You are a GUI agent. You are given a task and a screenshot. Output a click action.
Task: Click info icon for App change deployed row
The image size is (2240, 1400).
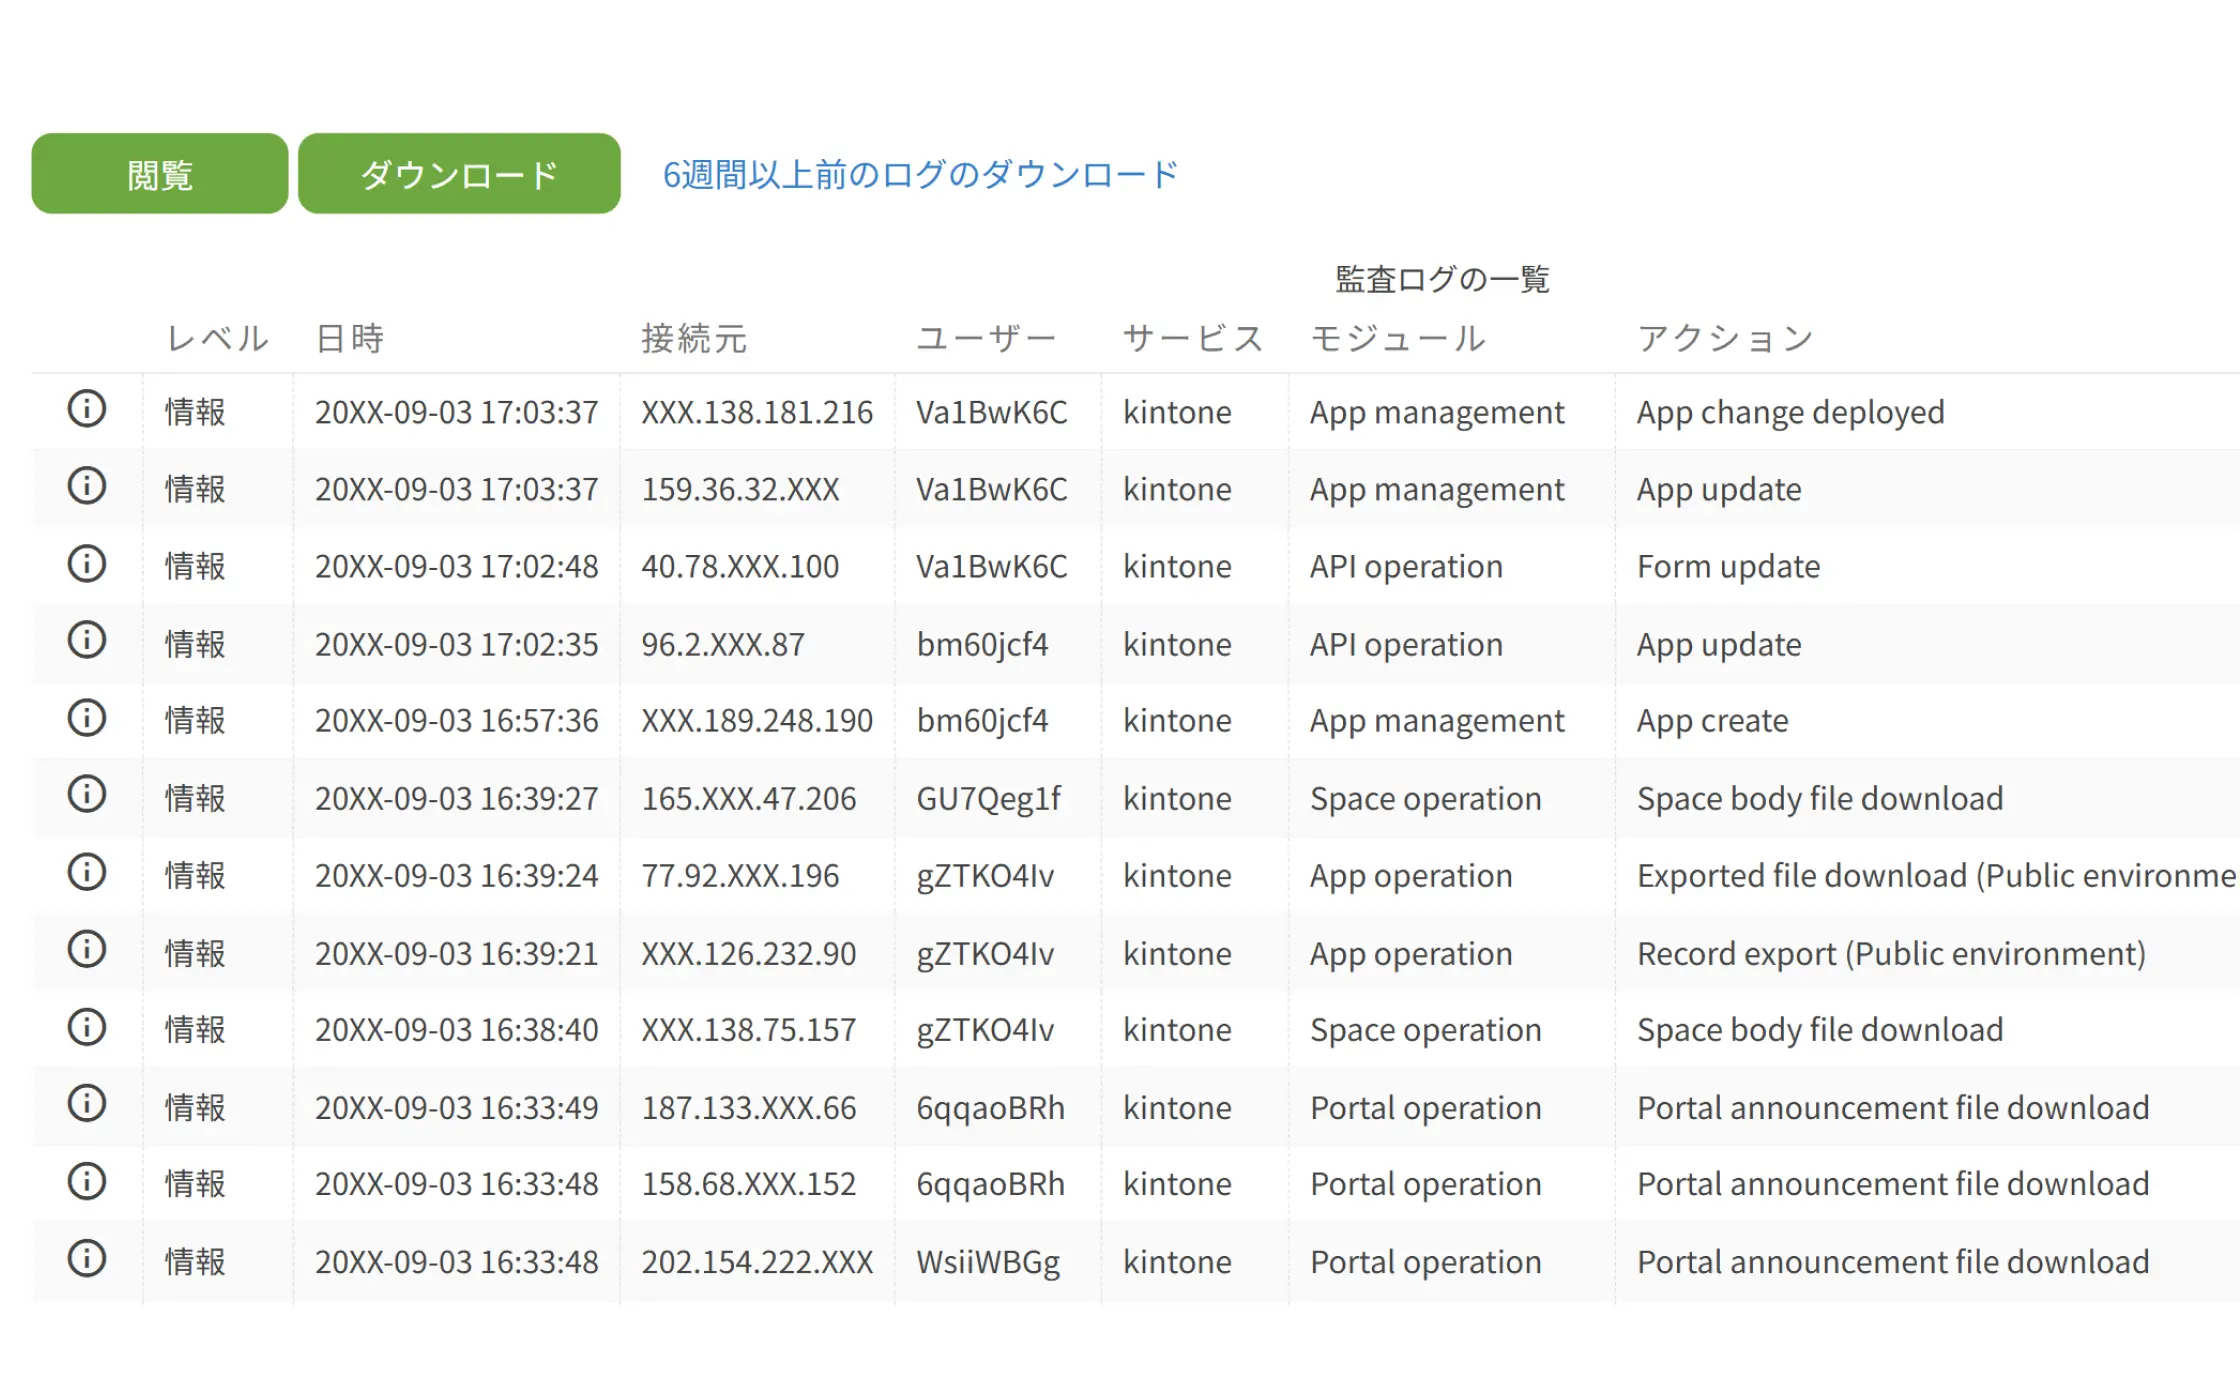coord(87,409)
